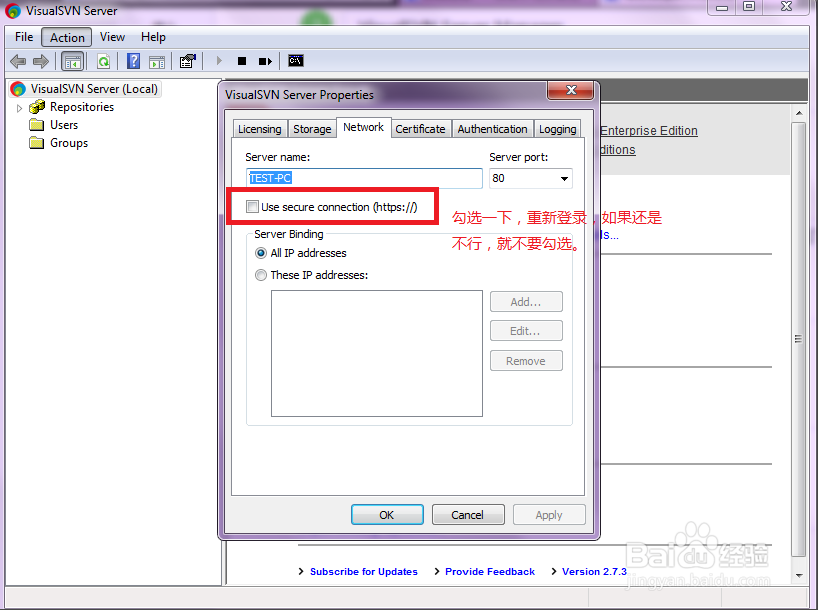Screen dimensions: 818x610
Task: Open the Help toolbar icon
Action: pyautogui.click(x=134, y=61)
